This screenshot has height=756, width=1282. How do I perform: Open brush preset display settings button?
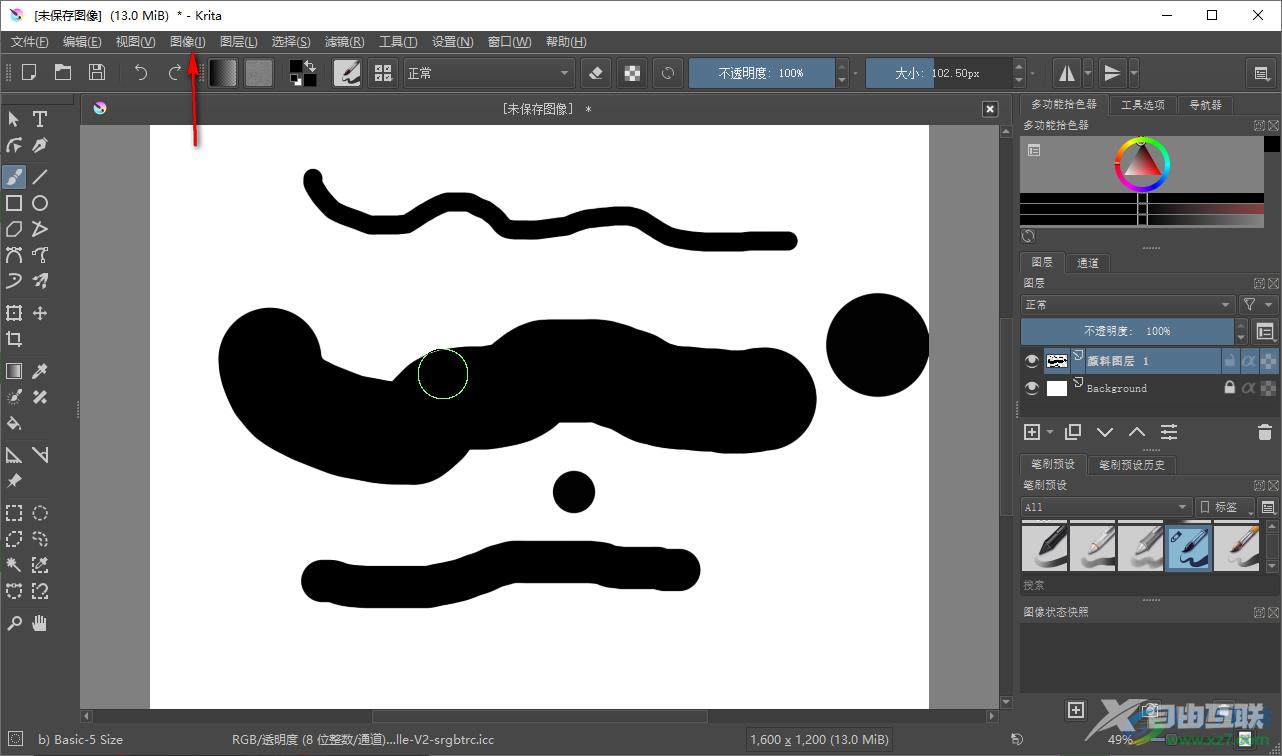coord(1268,507)
